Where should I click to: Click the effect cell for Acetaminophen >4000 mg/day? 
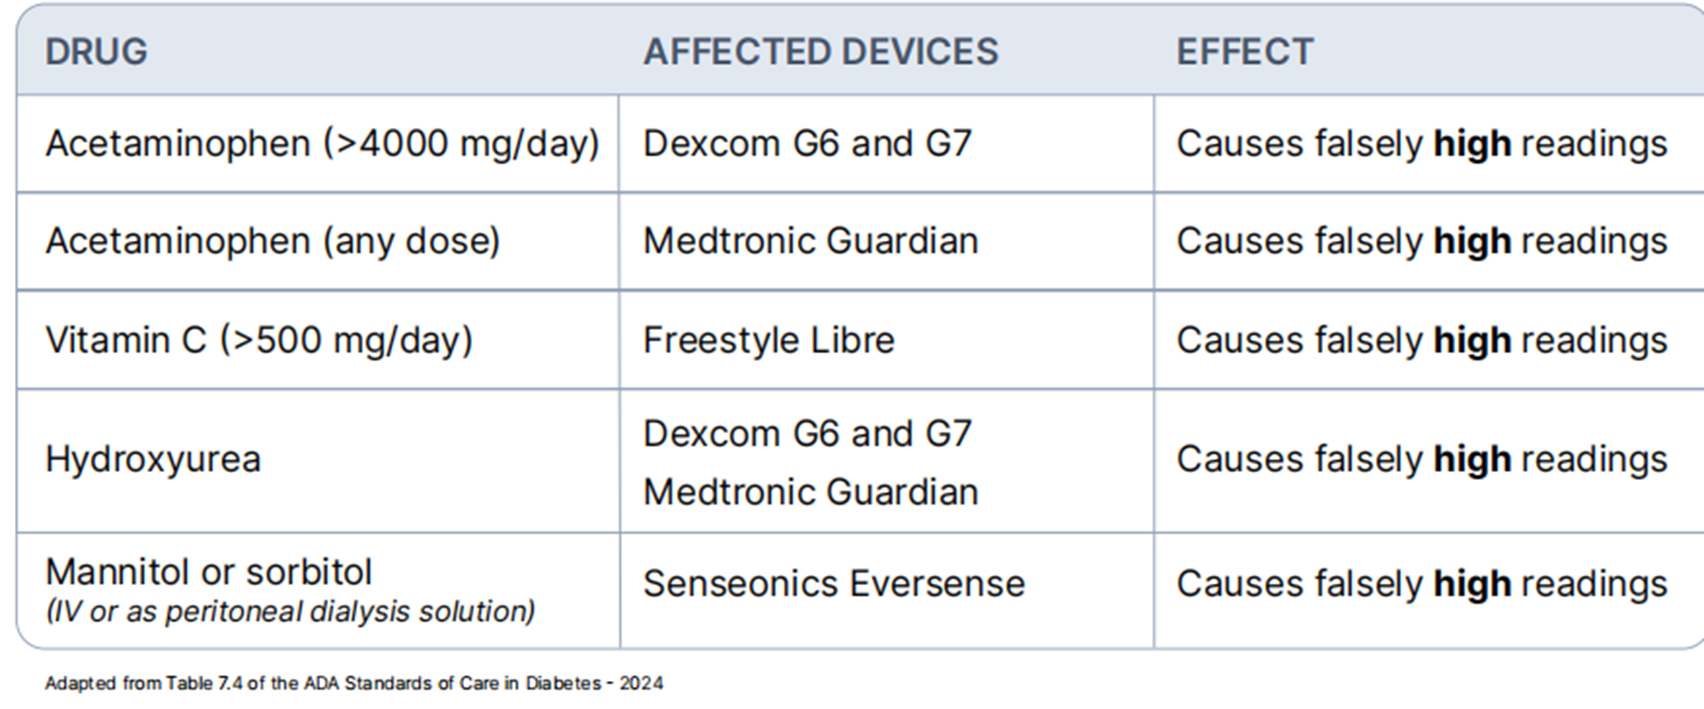tap(1421, 144)
